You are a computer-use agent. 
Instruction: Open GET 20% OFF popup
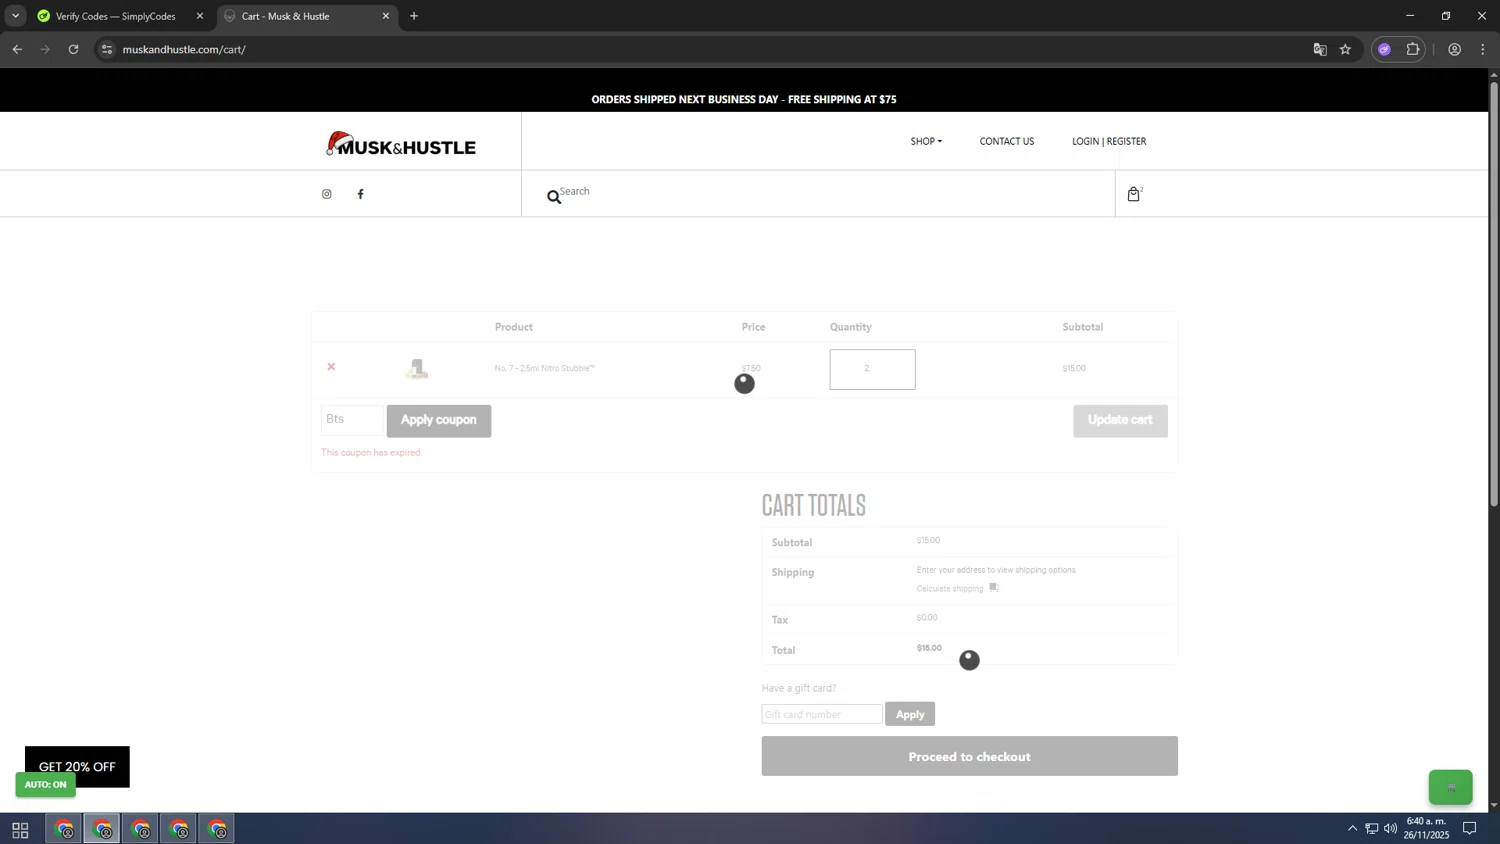(x=77, y=761)
